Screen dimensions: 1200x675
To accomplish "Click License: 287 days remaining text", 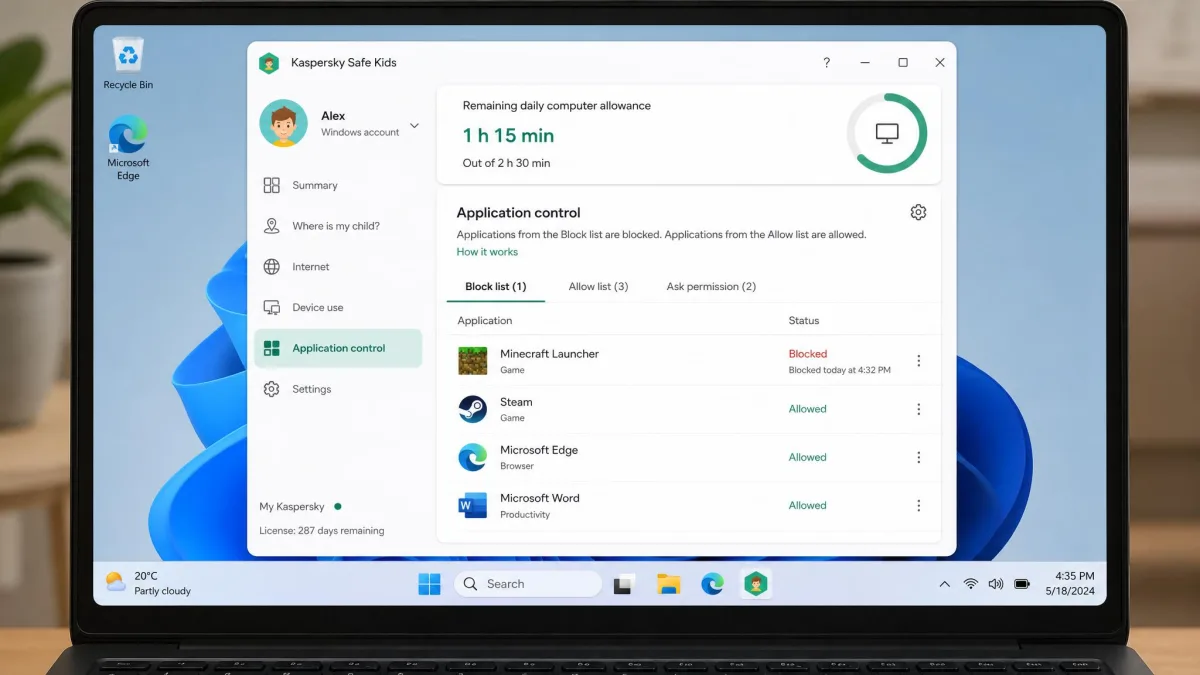I will (x=321, y=531).
